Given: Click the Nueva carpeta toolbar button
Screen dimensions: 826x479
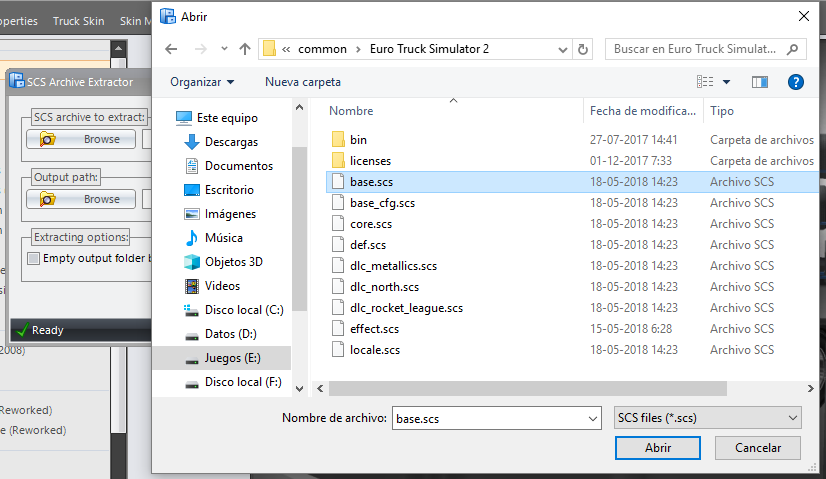Looking at the screenshot, I should (303, 82).
